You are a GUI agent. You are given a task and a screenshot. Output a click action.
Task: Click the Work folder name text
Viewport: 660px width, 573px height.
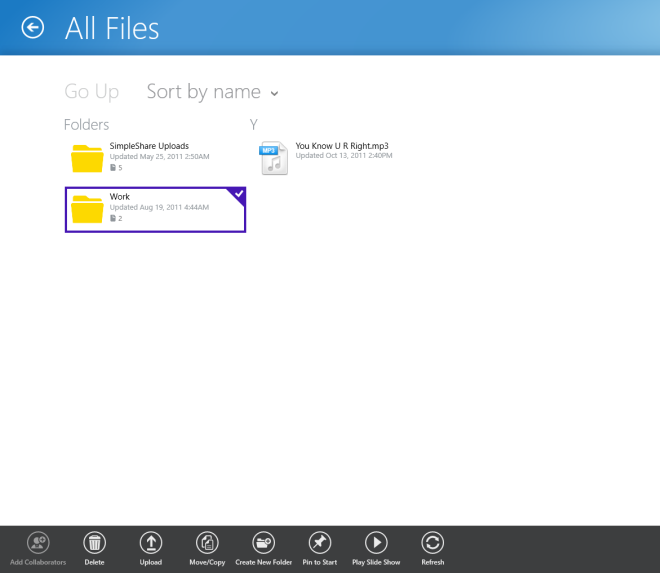click(120, 197)
